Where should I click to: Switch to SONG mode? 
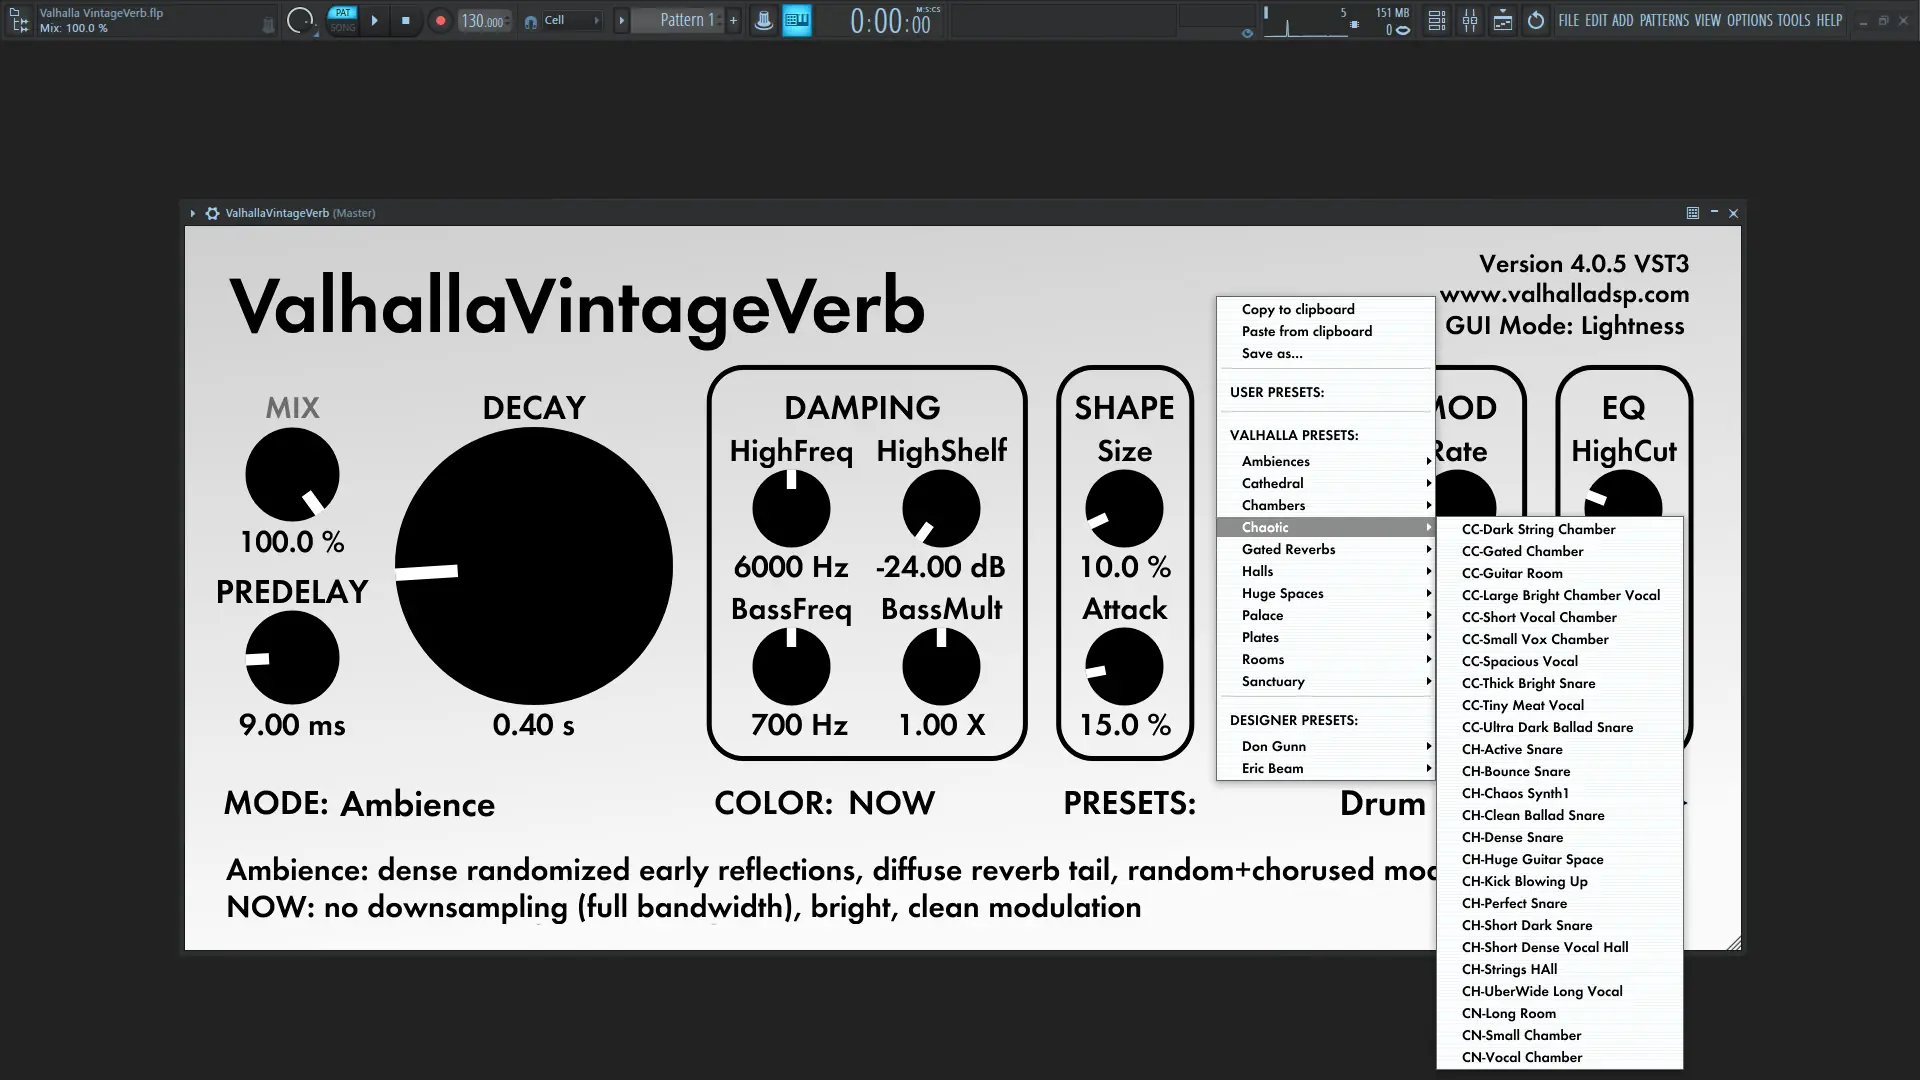click(343, 28)
